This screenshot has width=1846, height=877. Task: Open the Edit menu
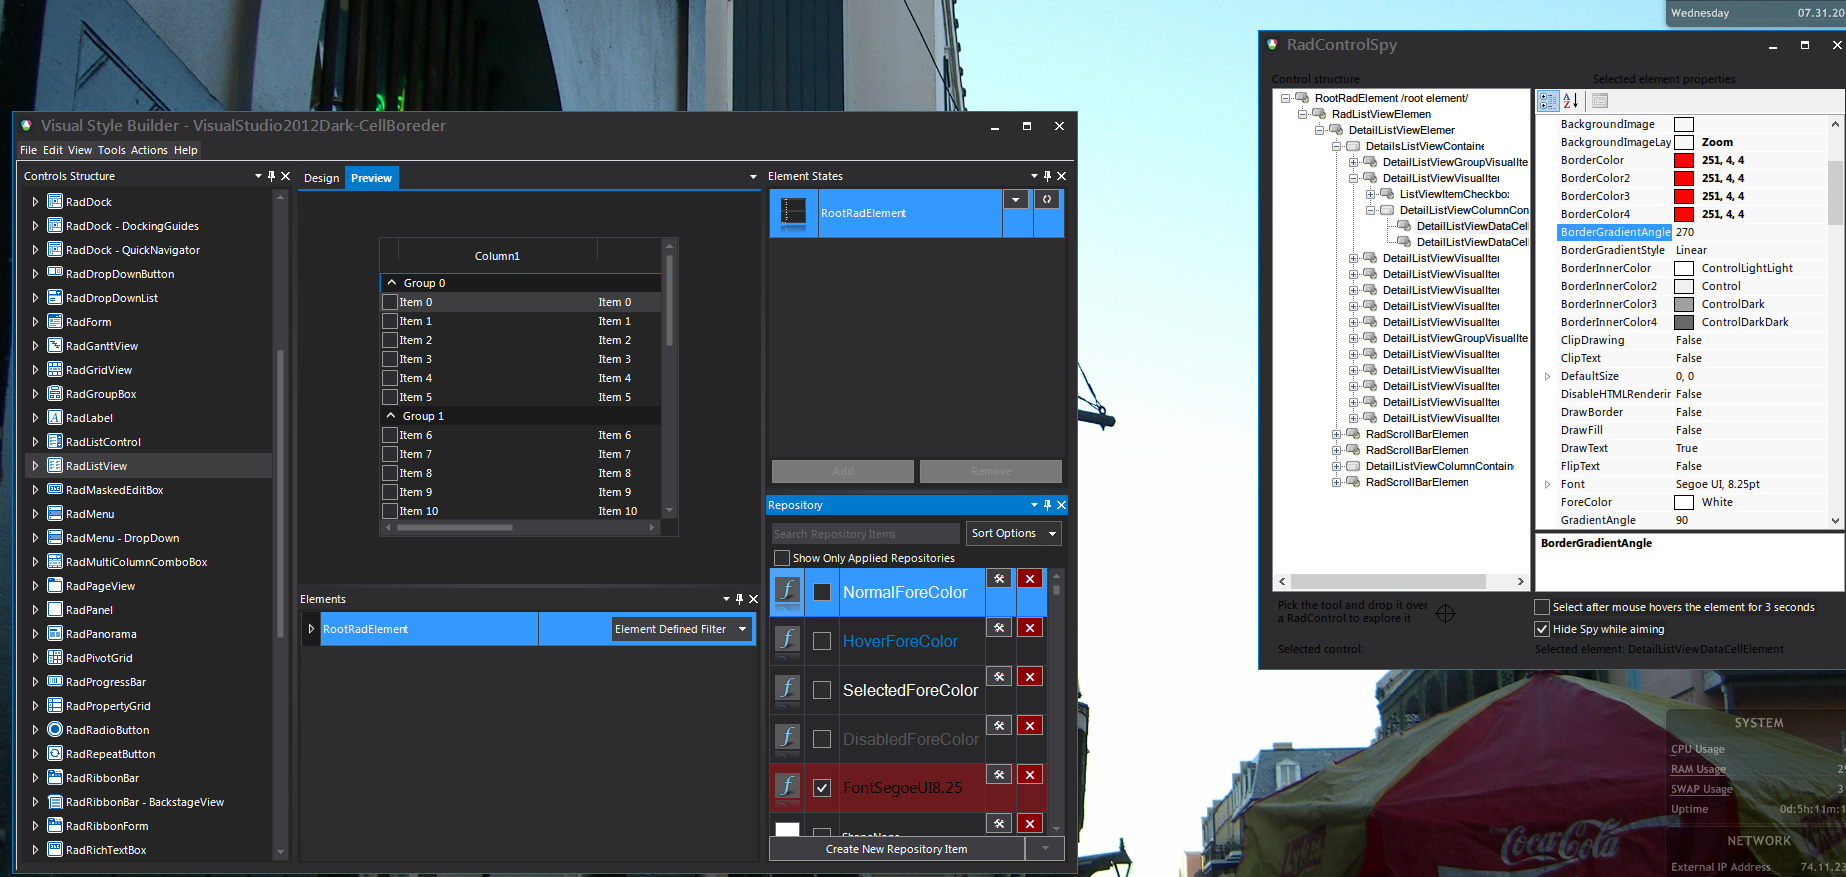click(x=53, y=150)
